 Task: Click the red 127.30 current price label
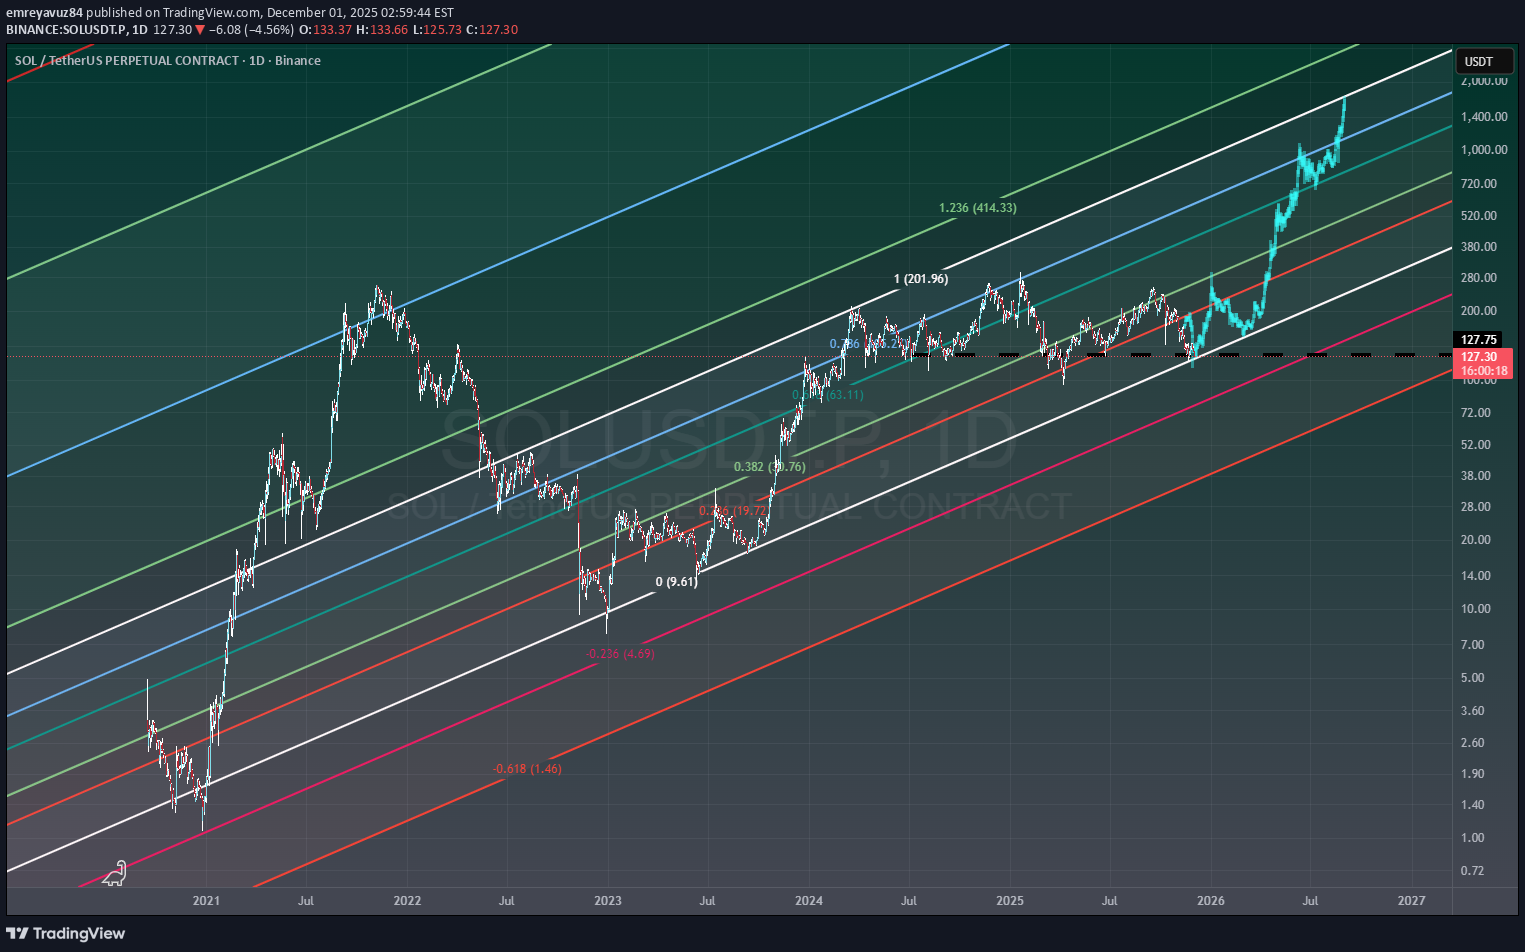point(1479,357)
